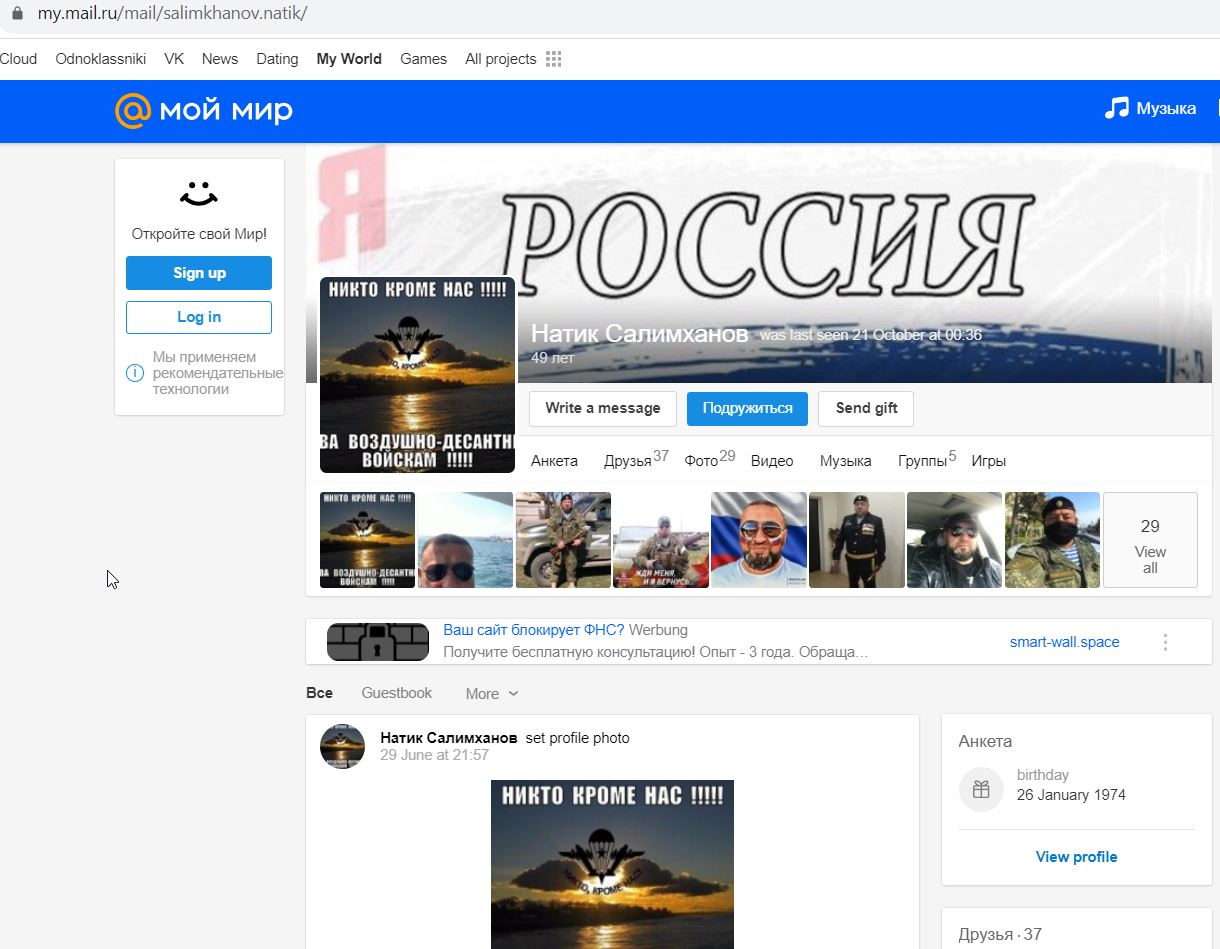Click the Sign up button
Viewport: 1220px width, 949px height.
point(199,273)
